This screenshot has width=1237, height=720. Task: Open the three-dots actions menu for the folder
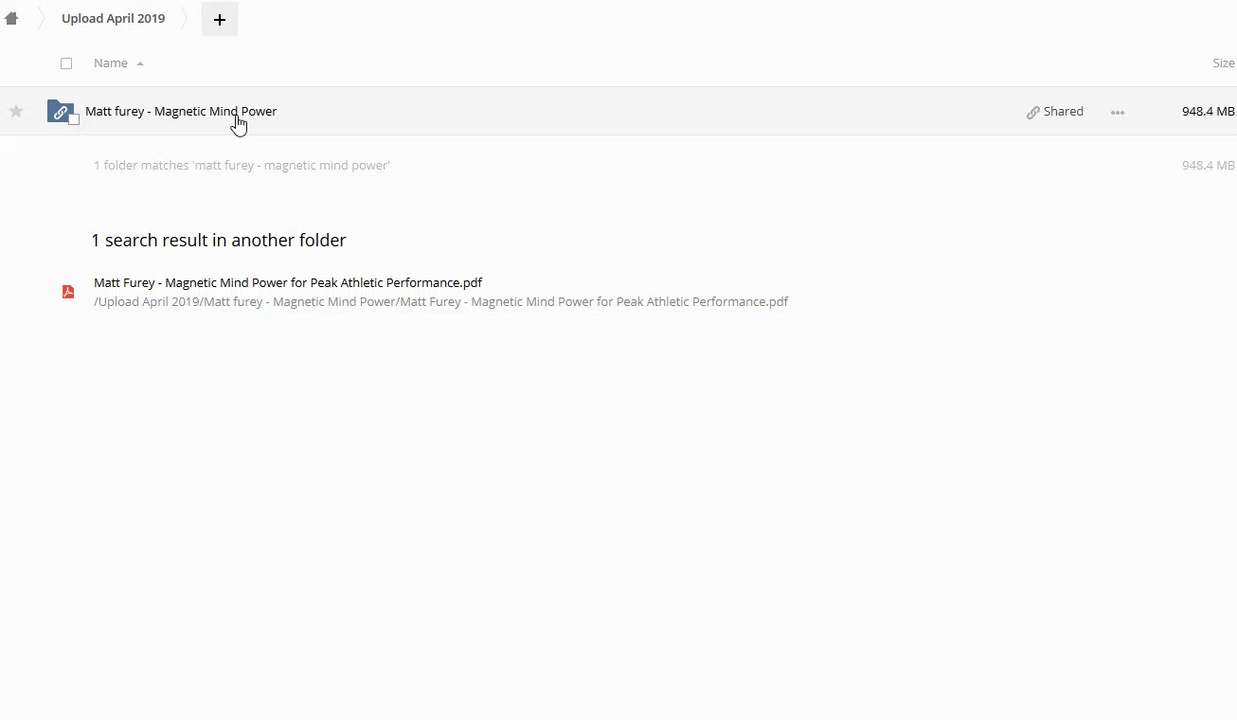[x=1117, y=112]
